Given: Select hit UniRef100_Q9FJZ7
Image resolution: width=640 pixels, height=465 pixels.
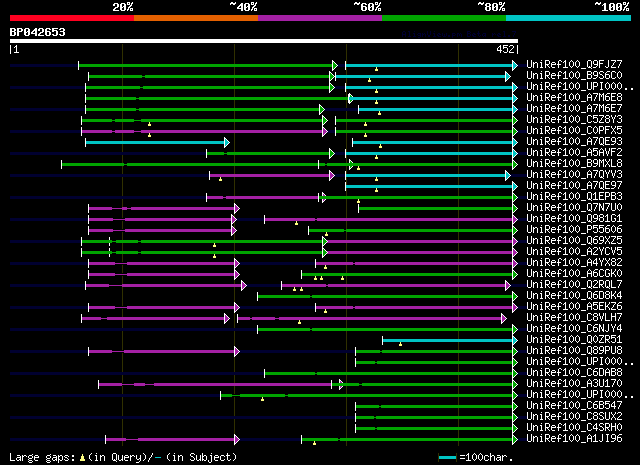Looking at the screenshot, I should coord(574,65).
